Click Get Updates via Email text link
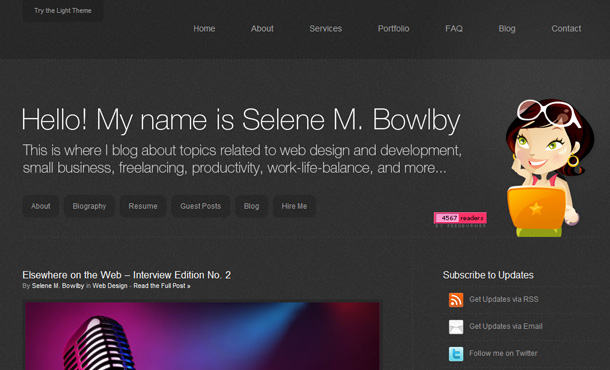The width and height of the screenshot is (610, 370). point(506,326)
